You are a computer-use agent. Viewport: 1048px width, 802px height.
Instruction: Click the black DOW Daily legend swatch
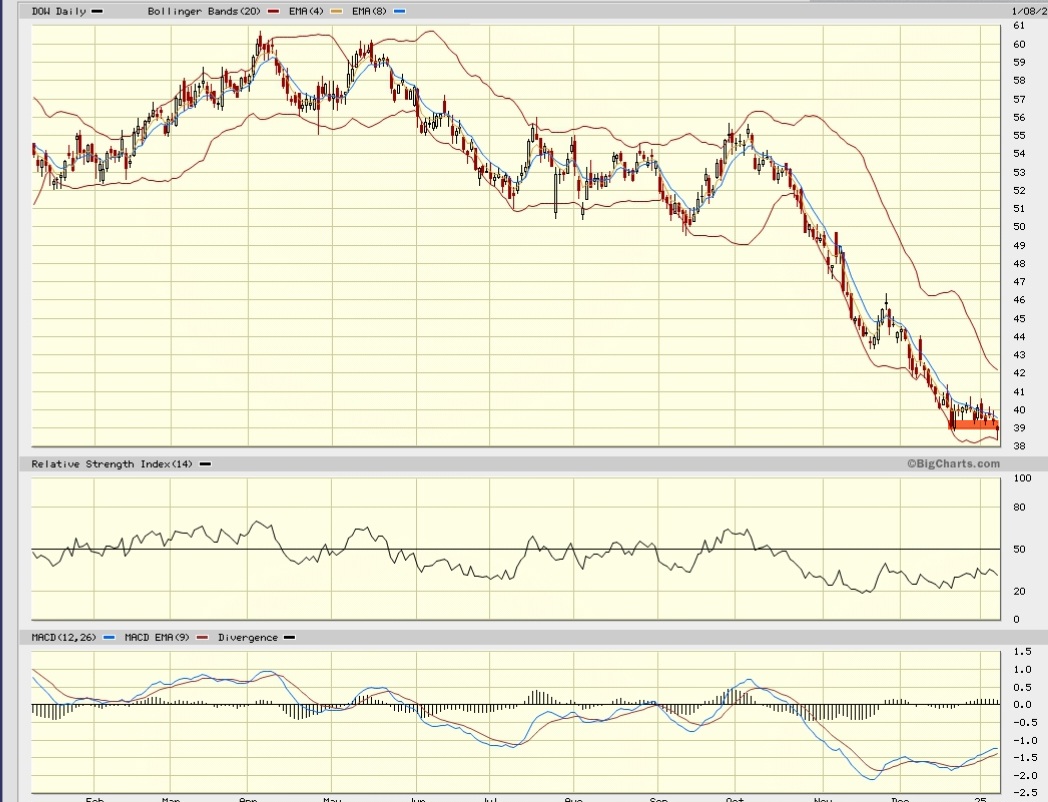tap(97, 11)
